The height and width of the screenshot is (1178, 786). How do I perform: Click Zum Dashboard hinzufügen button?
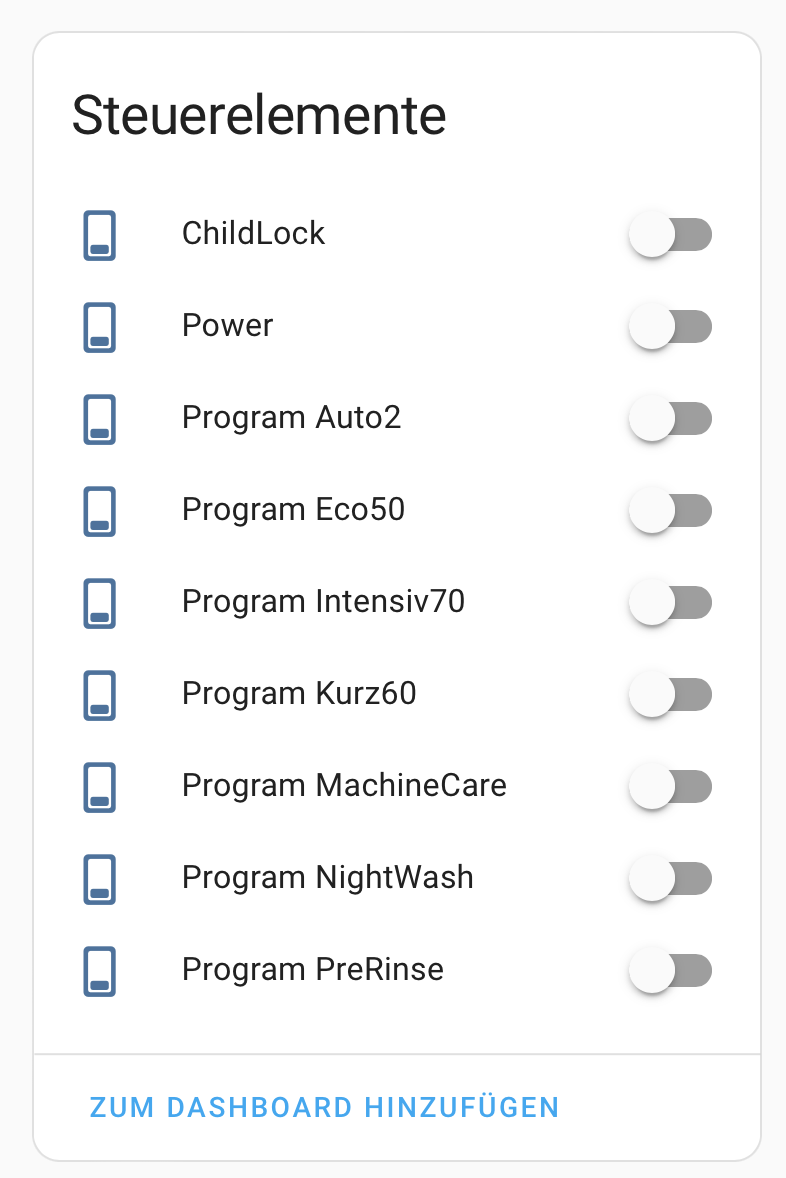[324, 1107]
